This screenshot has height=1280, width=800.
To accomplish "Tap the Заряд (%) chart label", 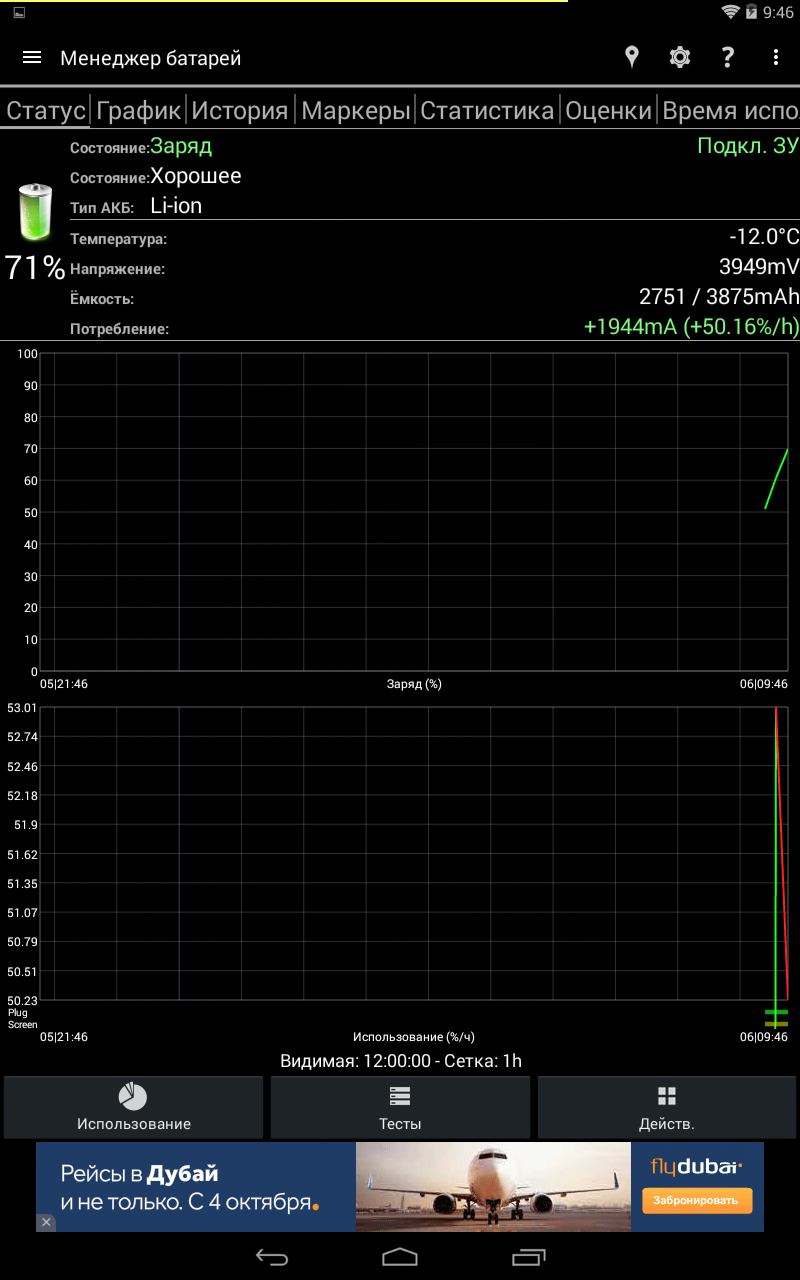I will pos(414,684).
